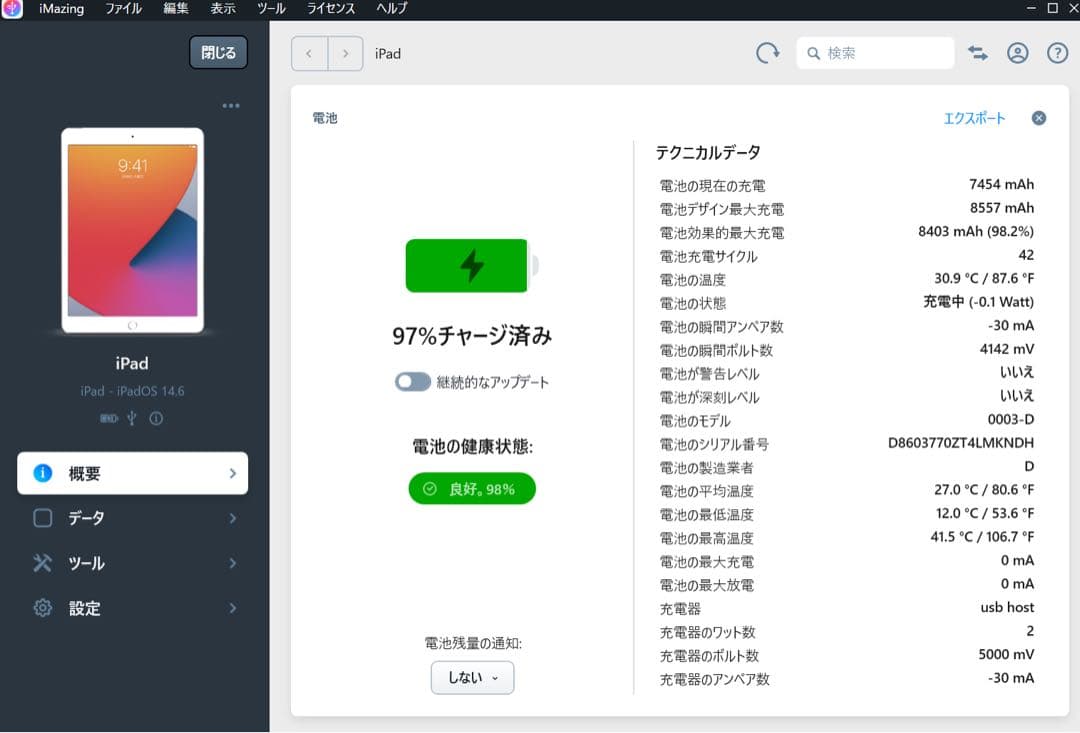Viewport: 1080px width, 733px height.
Task: Click the エクスポート link
Action: (x=976, y=117)
